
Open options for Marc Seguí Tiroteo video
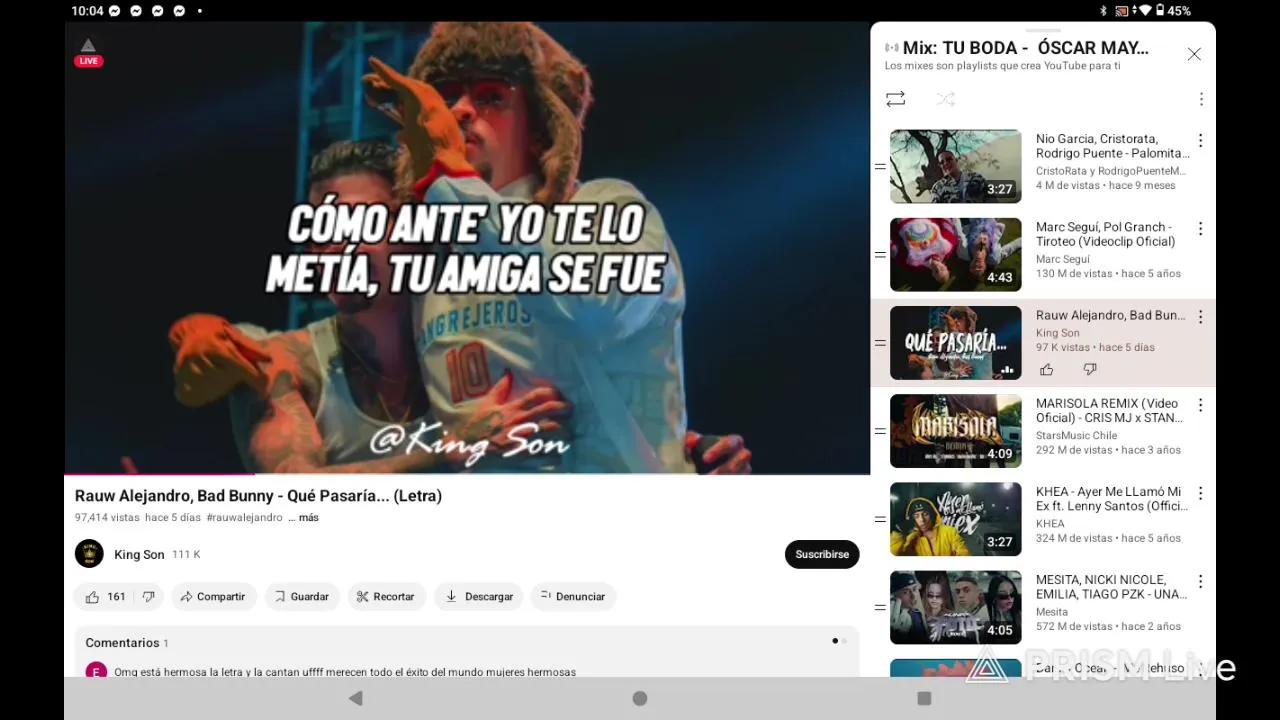coord(1200,229)
